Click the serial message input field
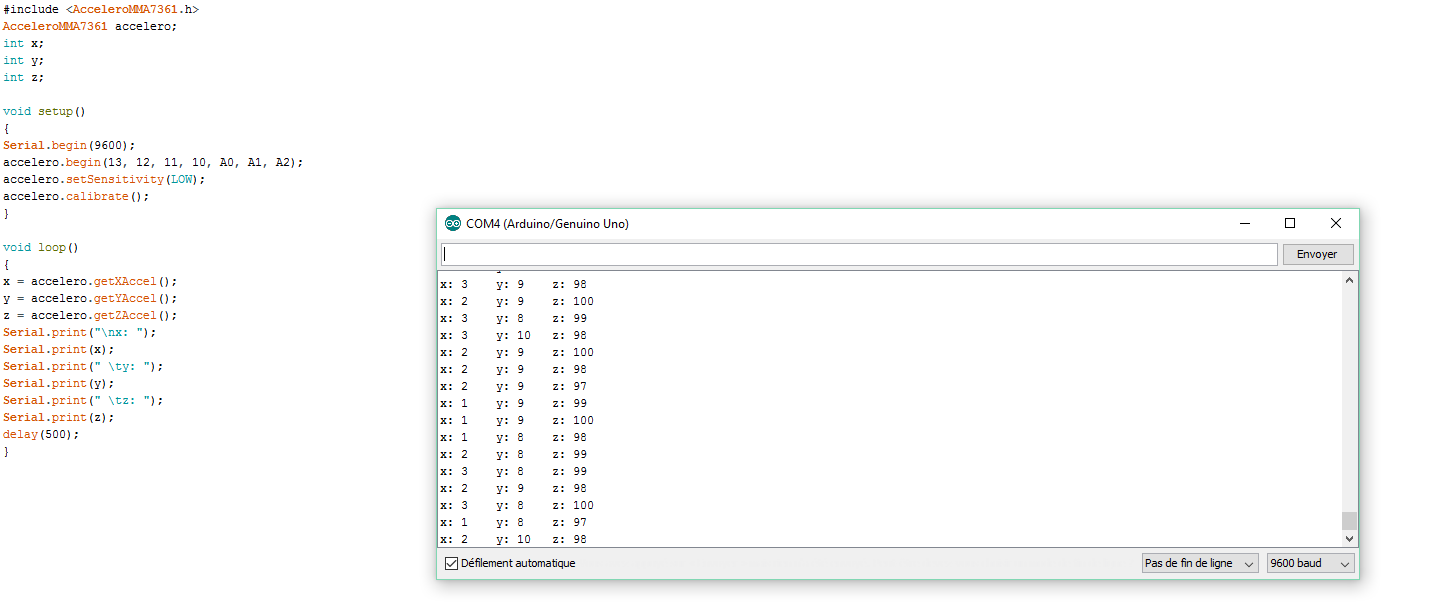1438x611 pixels. click(860, 254)
